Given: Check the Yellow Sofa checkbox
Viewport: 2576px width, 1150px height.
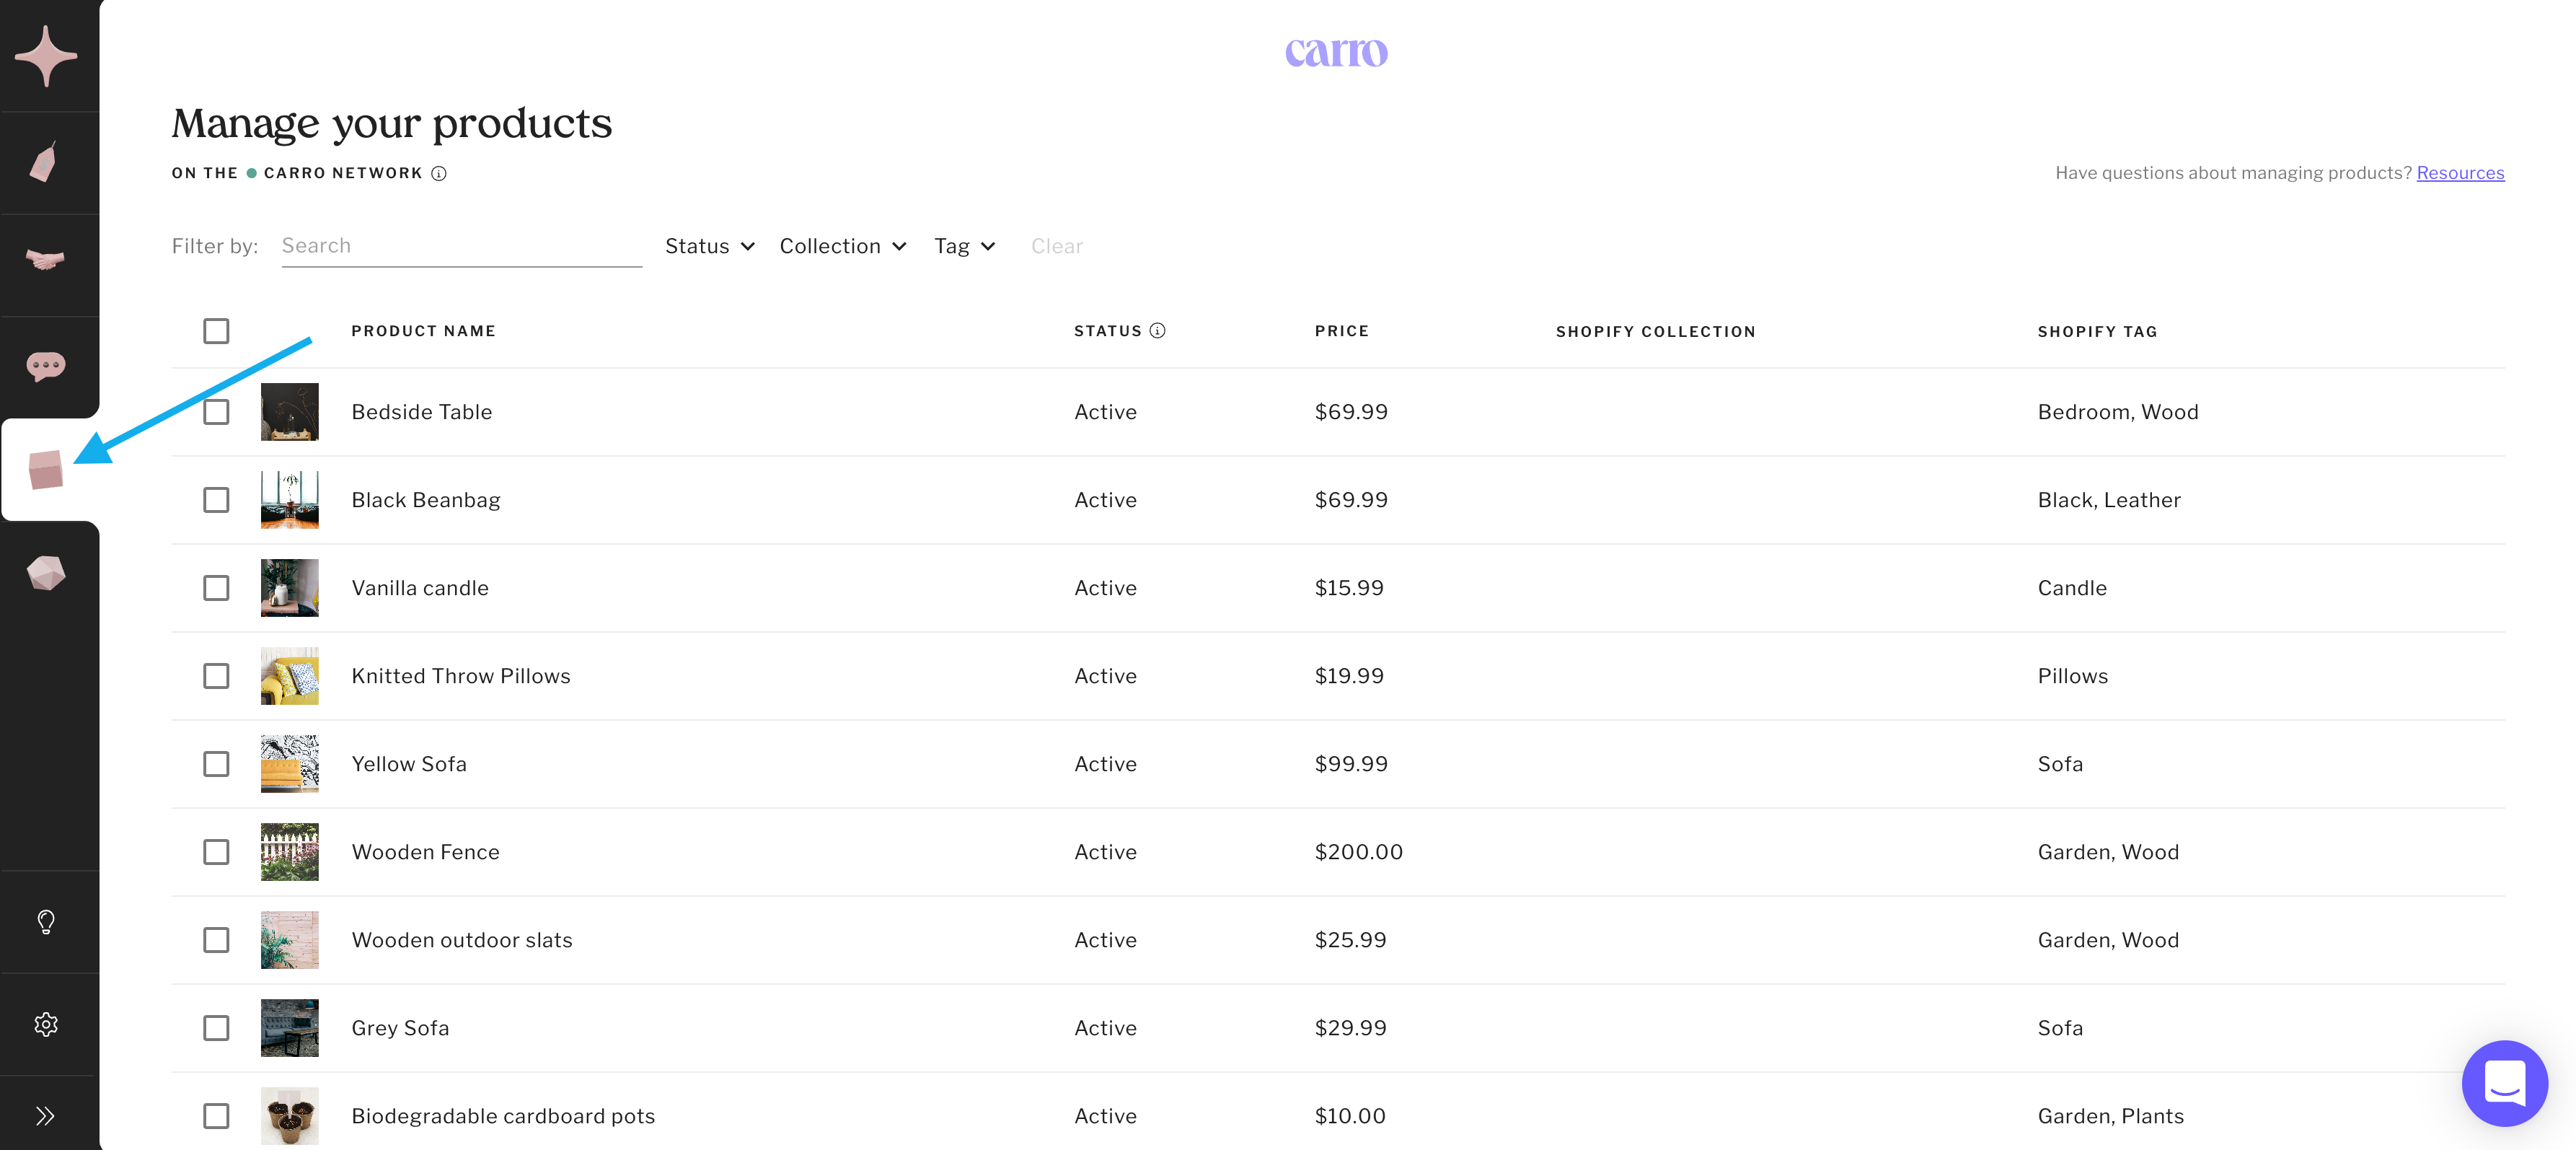Looking at the screenshot, I should tap(216, 764).
